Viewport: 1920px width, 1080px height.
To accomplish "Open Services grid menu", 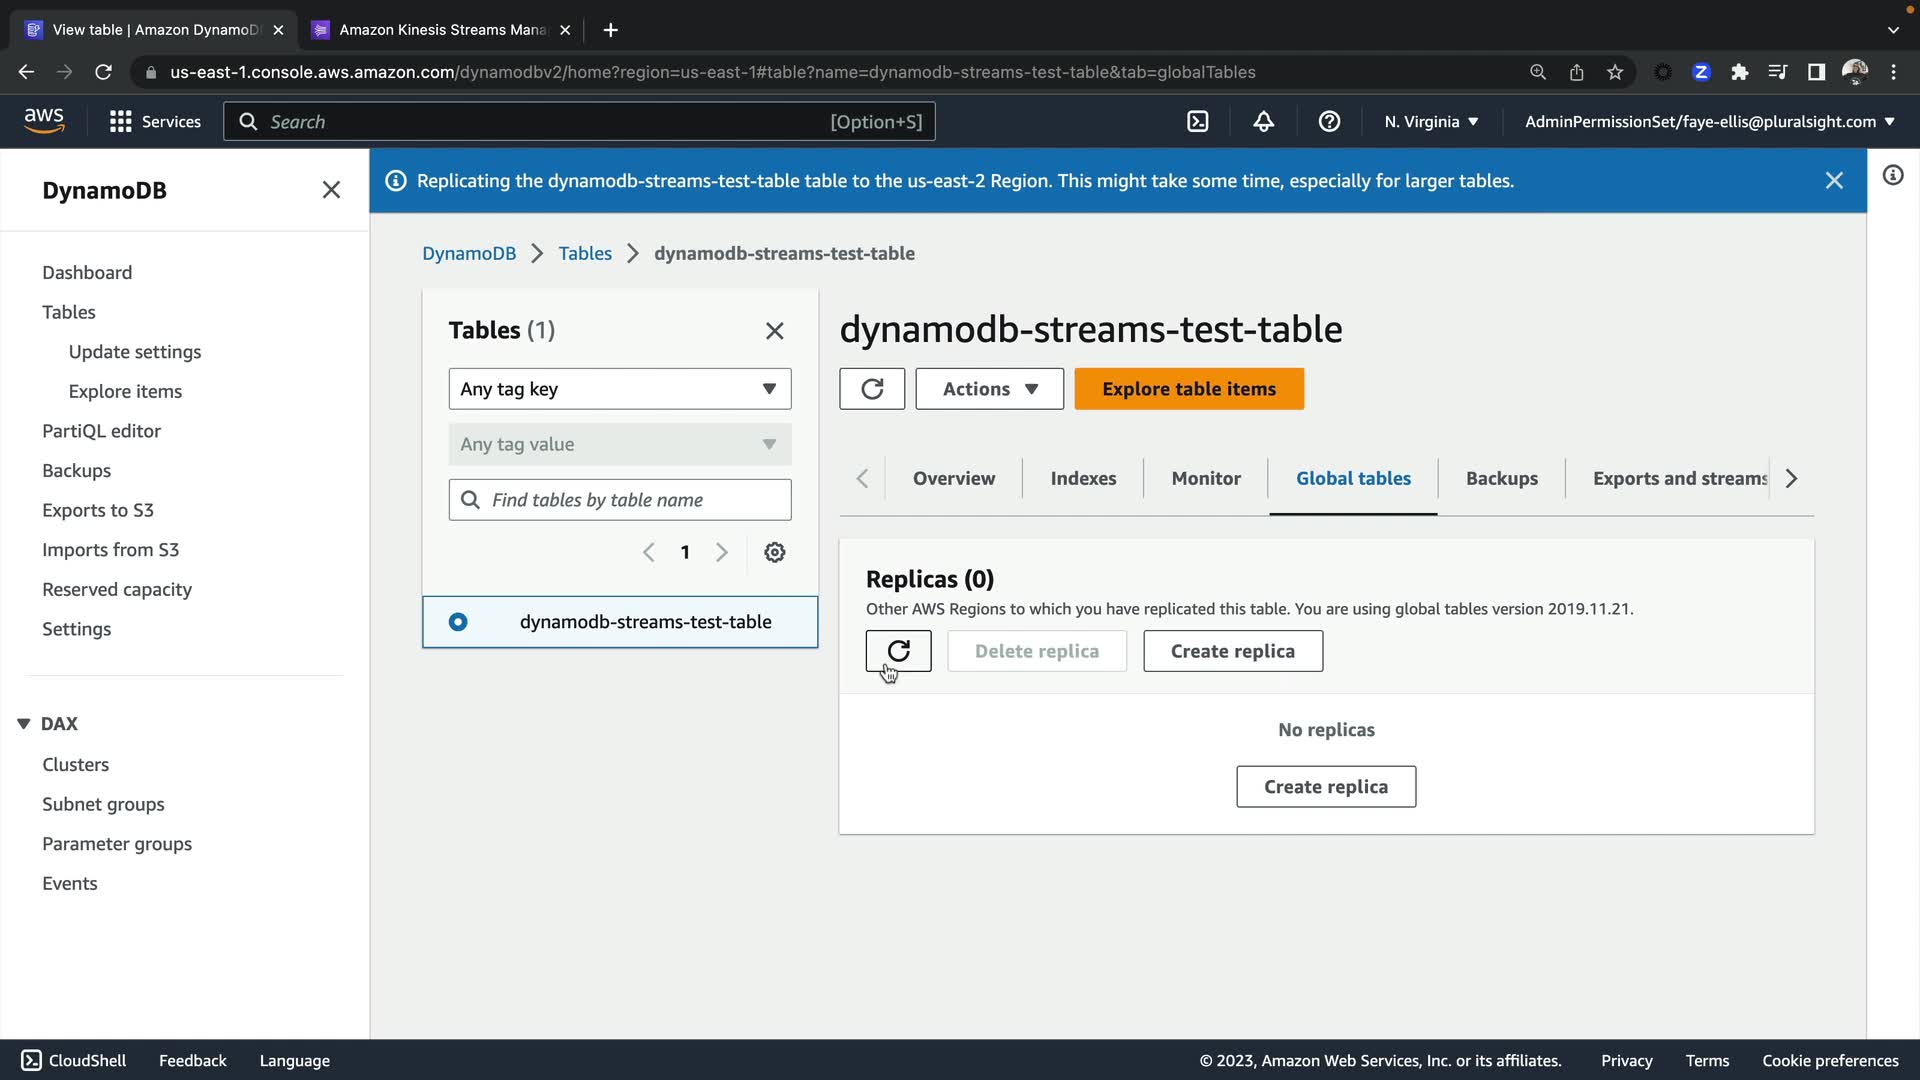I will (x=154, y=121).
